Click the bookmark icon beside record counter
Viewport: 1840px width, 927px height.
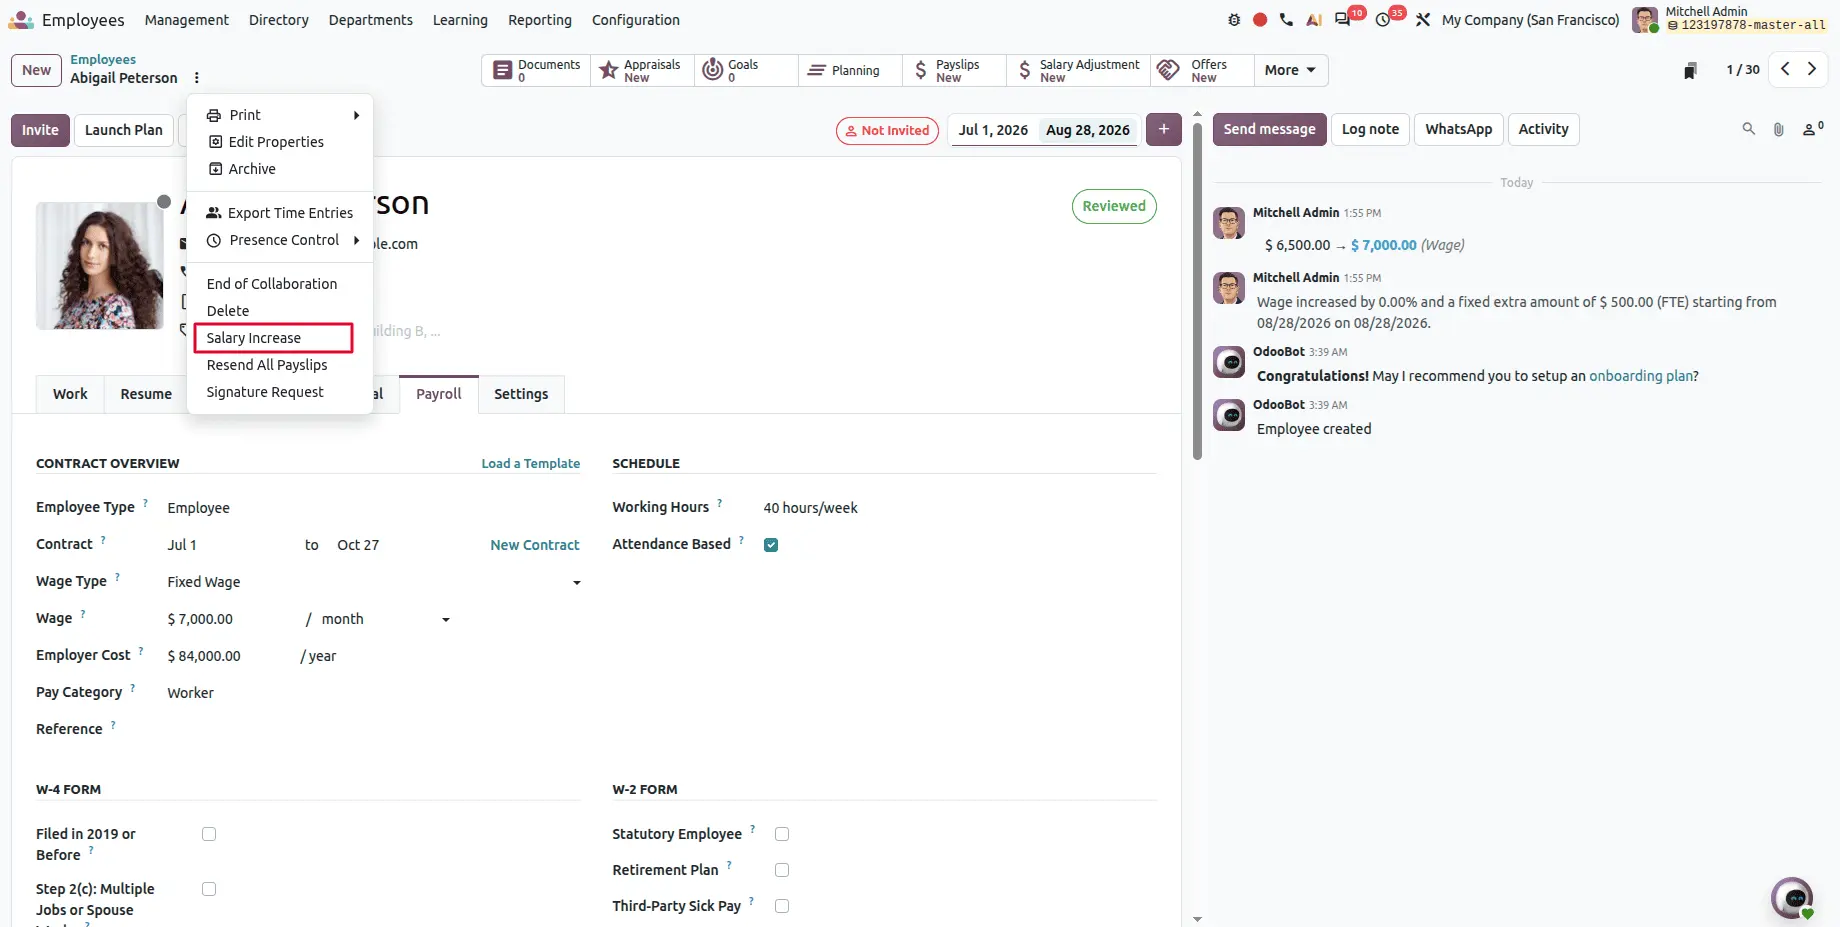(x=1690, y=70)
